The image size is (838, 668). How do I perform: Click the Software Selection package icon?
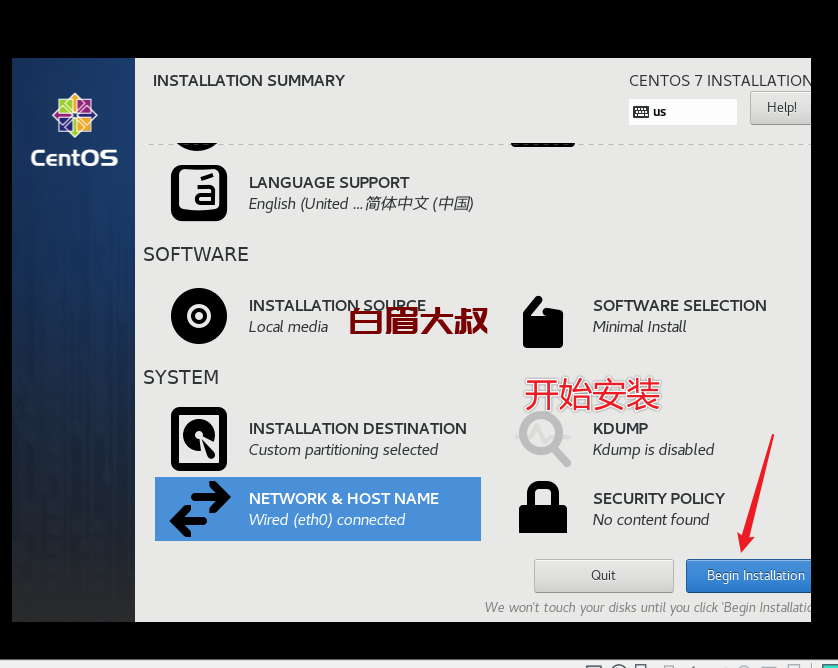542,322
